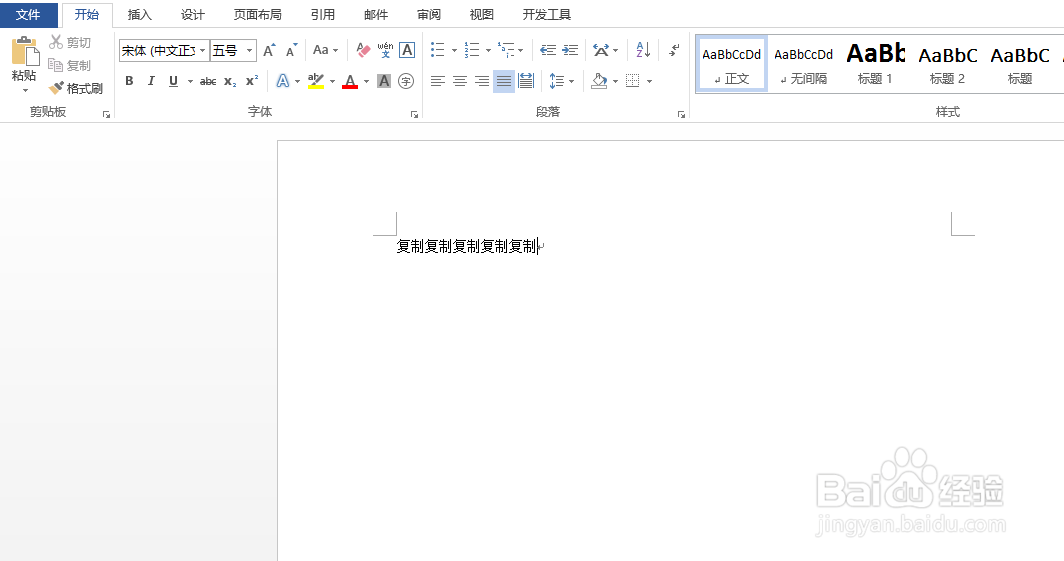Open the underline style dropdown arrow
This screenshot has width=1064, height=561.
pos(190,81)
